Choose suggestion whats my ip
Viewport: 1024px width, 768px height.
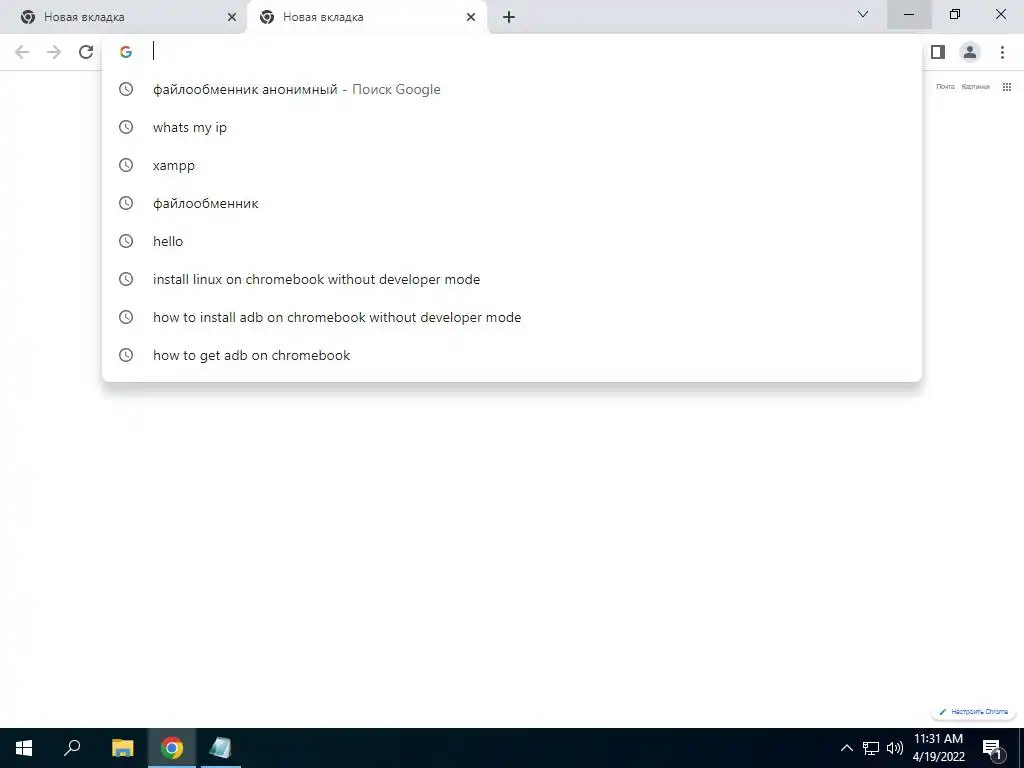point(512,127)
